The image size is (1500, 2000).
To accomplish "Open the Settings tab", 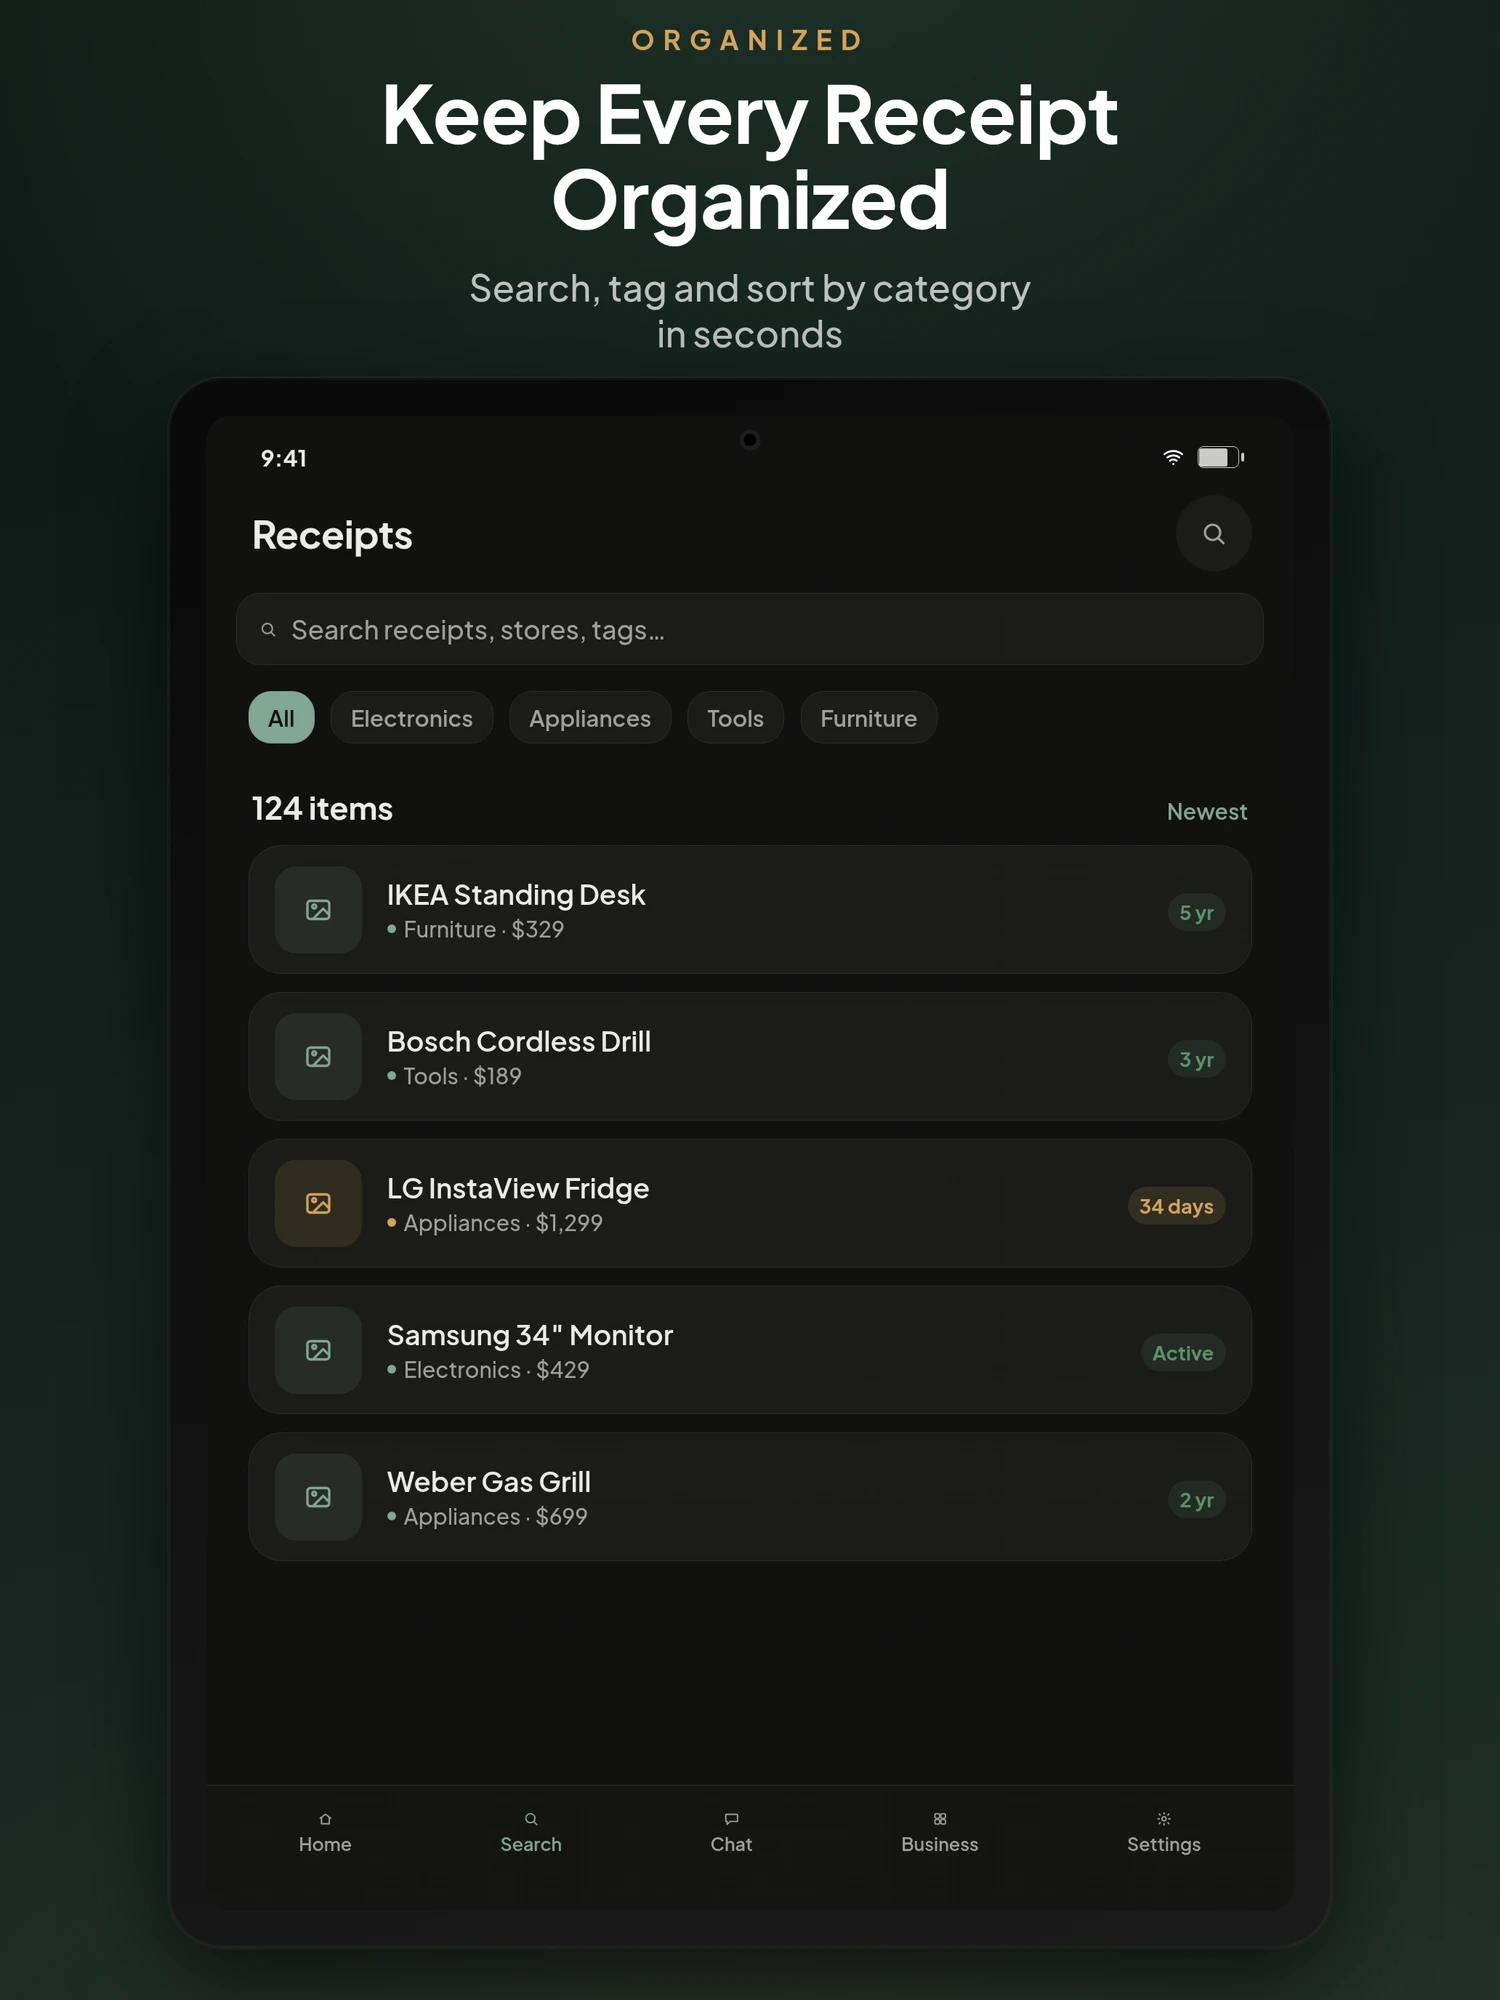I will (x=1164, y=1832).
